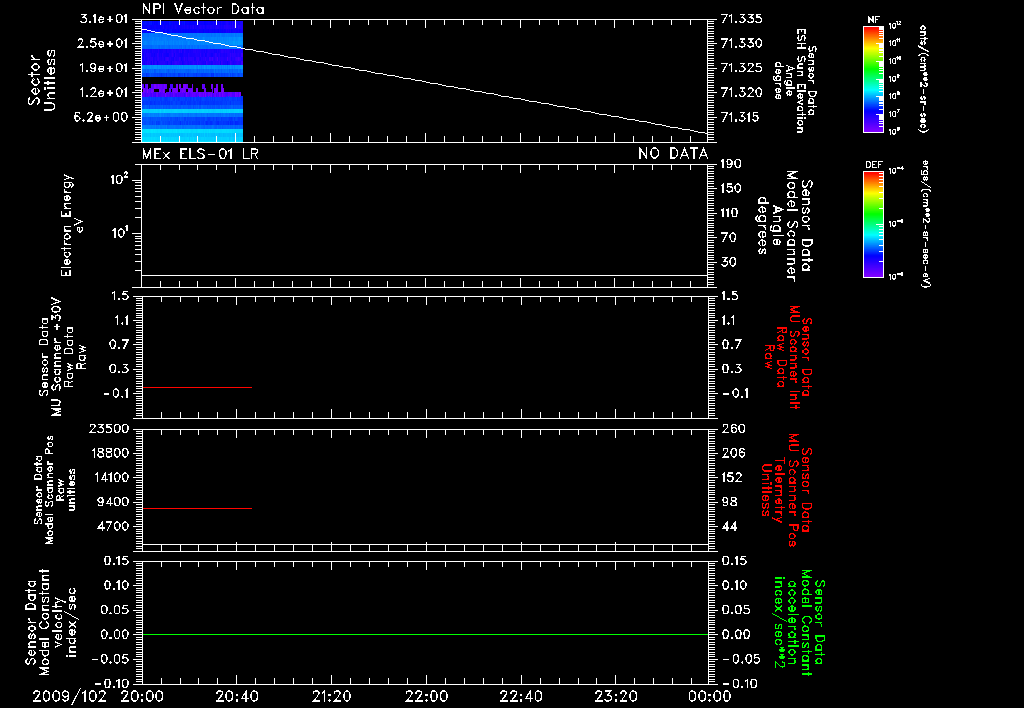Select the "ESH Sun Elevation Angle" axis title
The image size is (1024, 708).
pyautogui.click(x=795, y=80)
